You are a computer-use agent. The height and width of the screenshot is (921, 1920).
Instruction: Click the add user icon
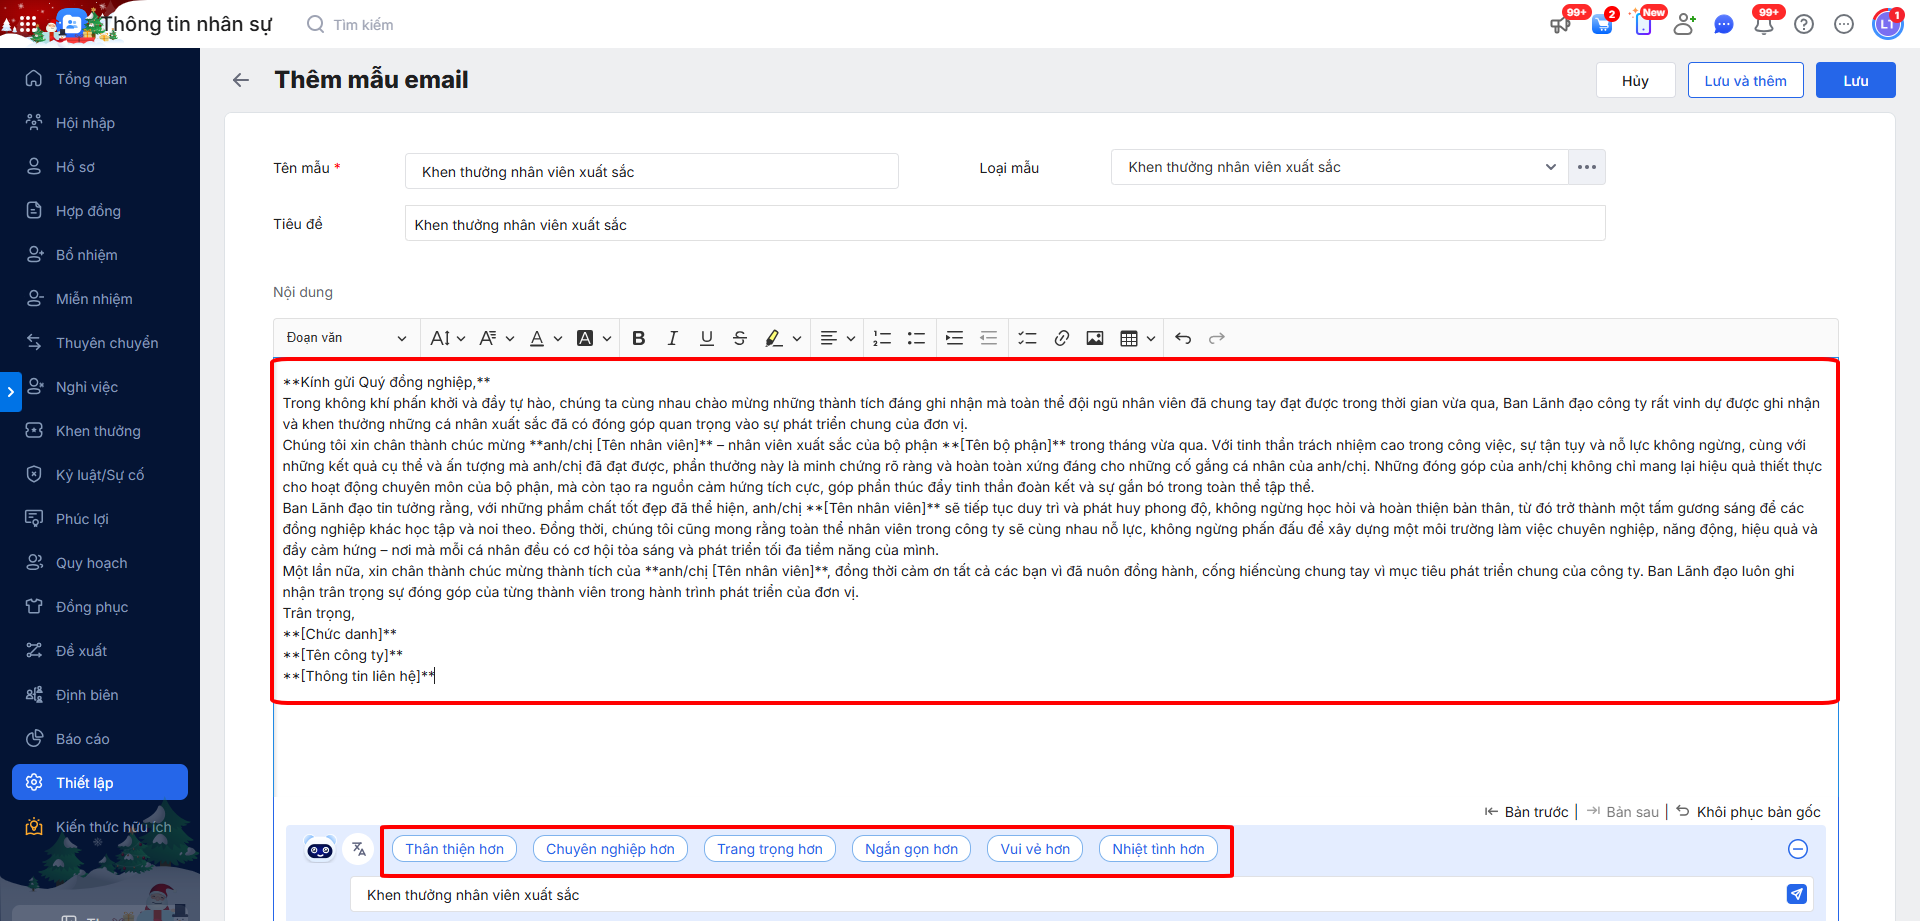(1684, 24)
